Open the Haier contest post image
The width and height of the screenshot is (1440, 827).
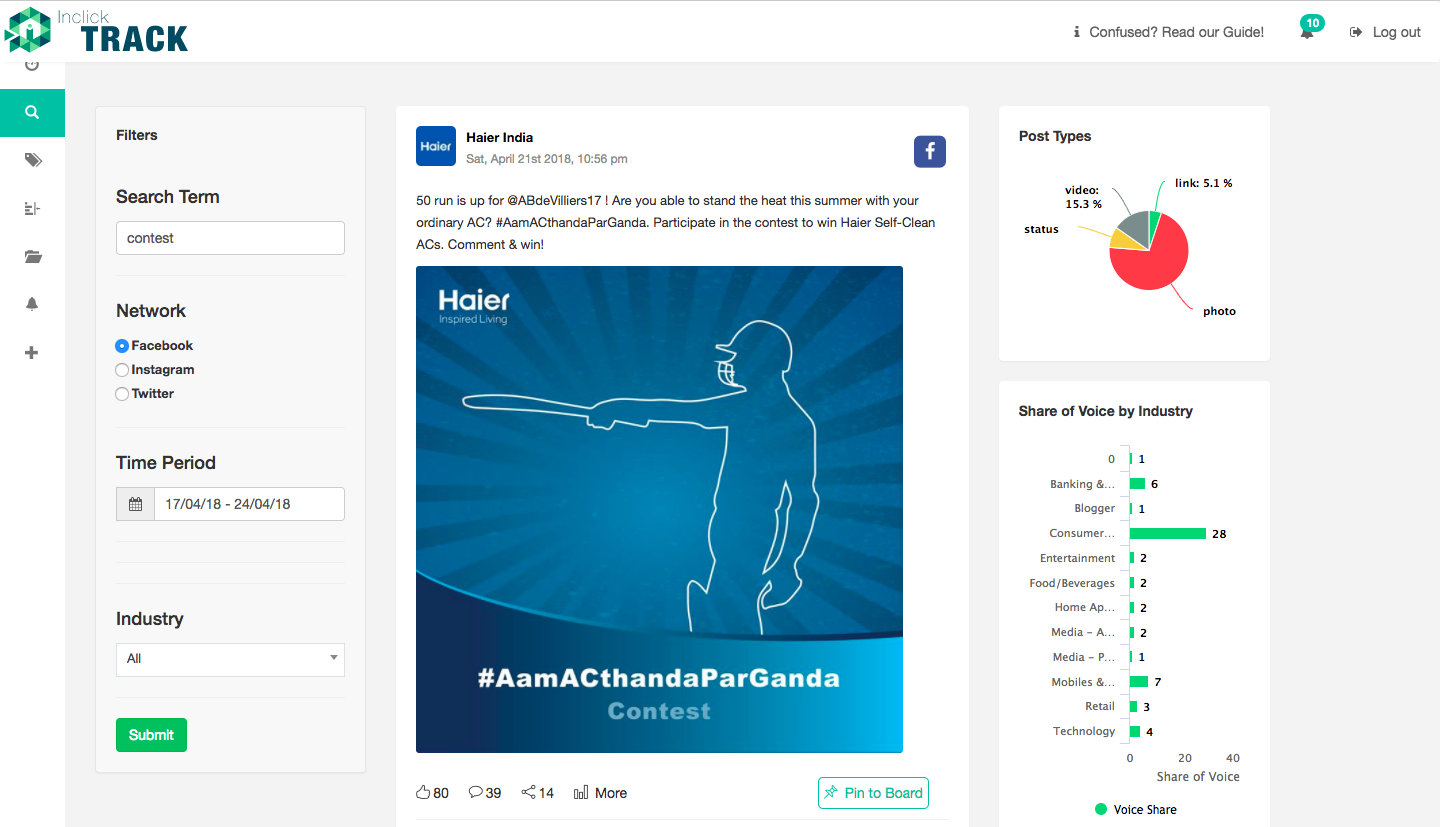point(659,509)
